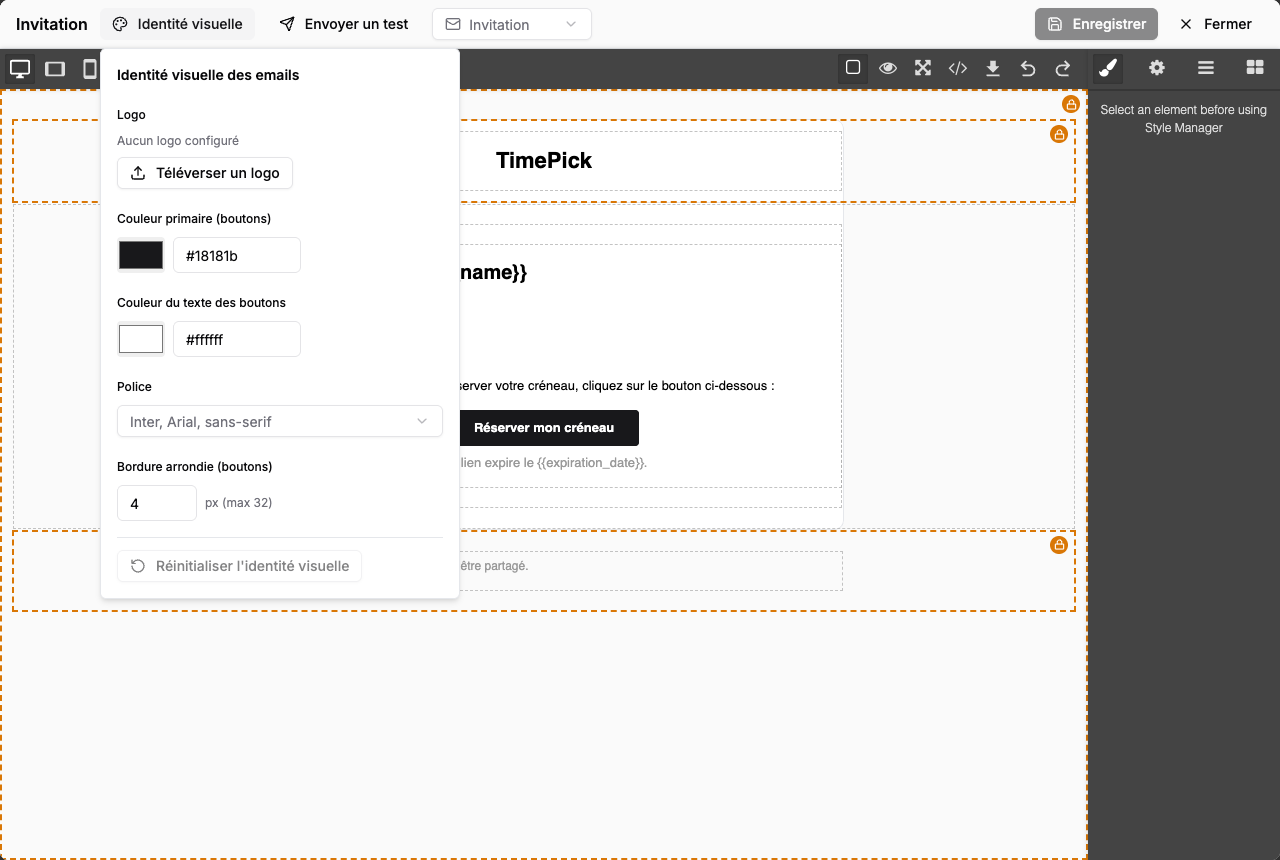Viewport: 1280px width, 860px height.
Task: Open Identité visuelle popover button
Action: (x=178, y=24)
